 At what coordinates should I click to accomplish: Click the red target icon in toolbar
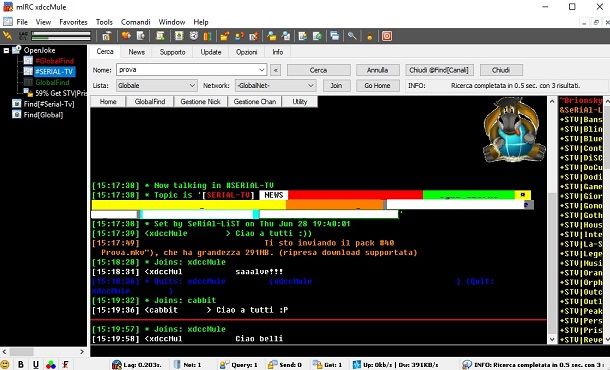[387, 36]
